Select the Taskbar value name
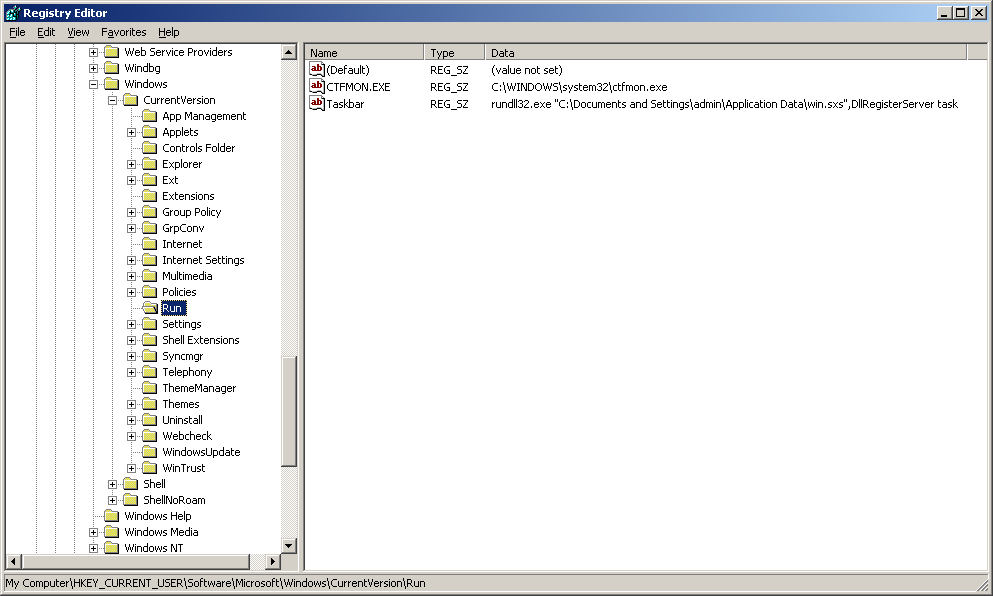 click(x=345, y=104)
